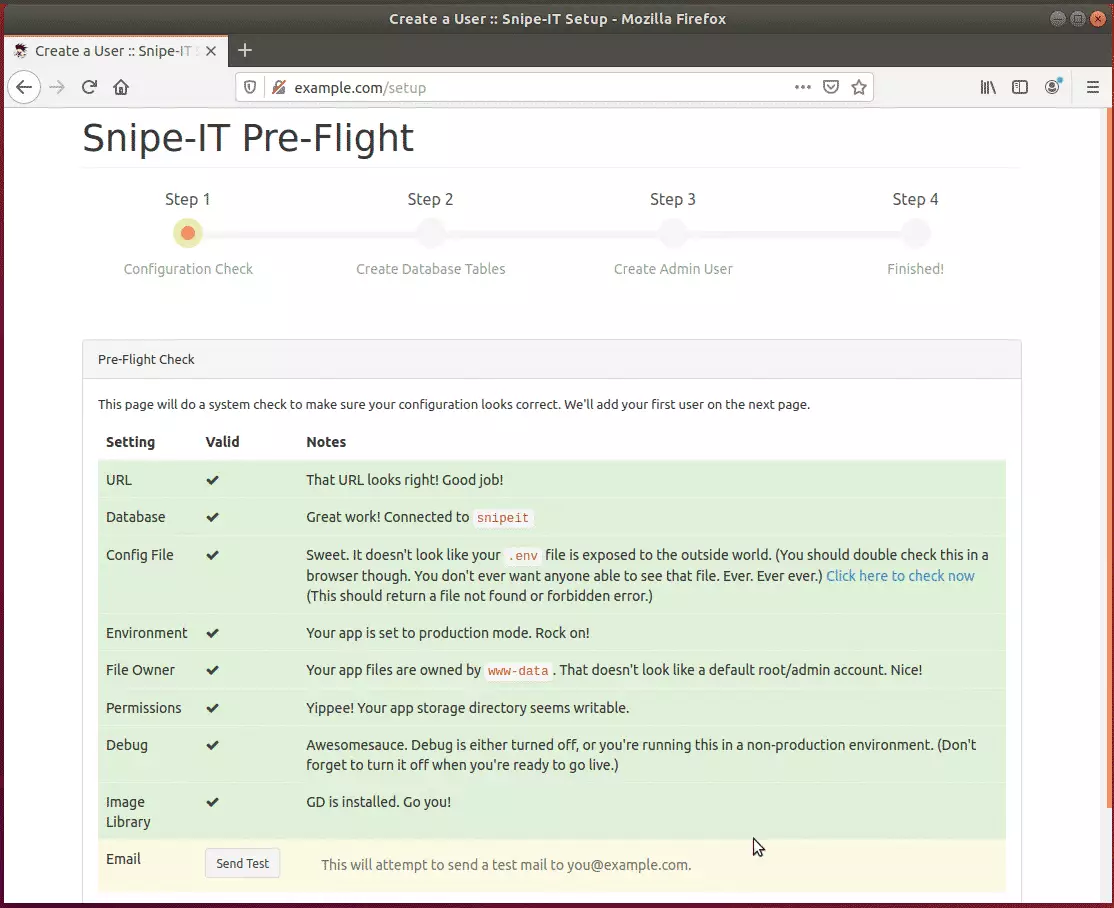Open the Firefox hamburger menu
This screenshot has height=908, width=1114.
click(x=1093, y=87)
